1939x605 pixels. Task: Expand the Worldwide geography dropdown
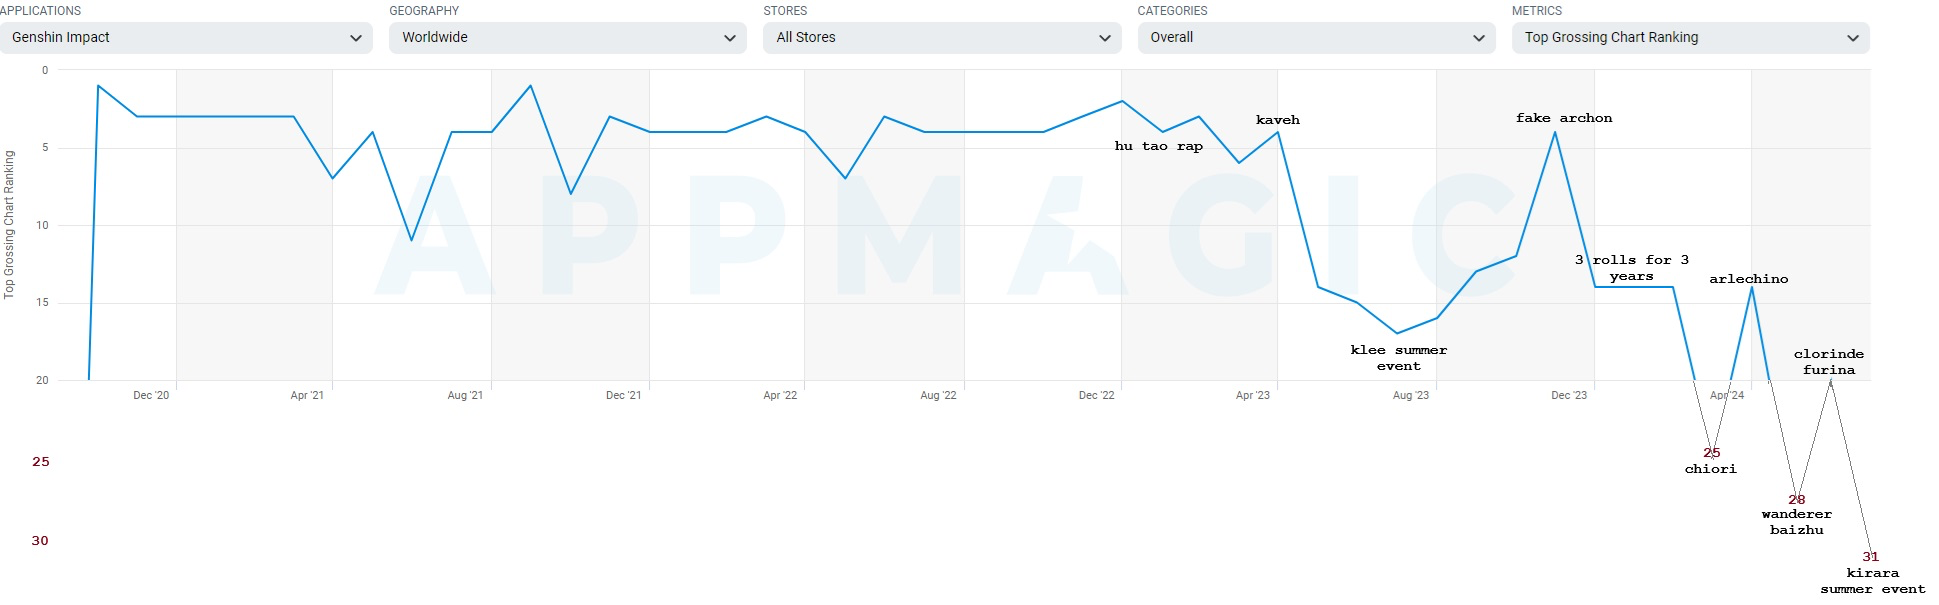tap(568, 38)
